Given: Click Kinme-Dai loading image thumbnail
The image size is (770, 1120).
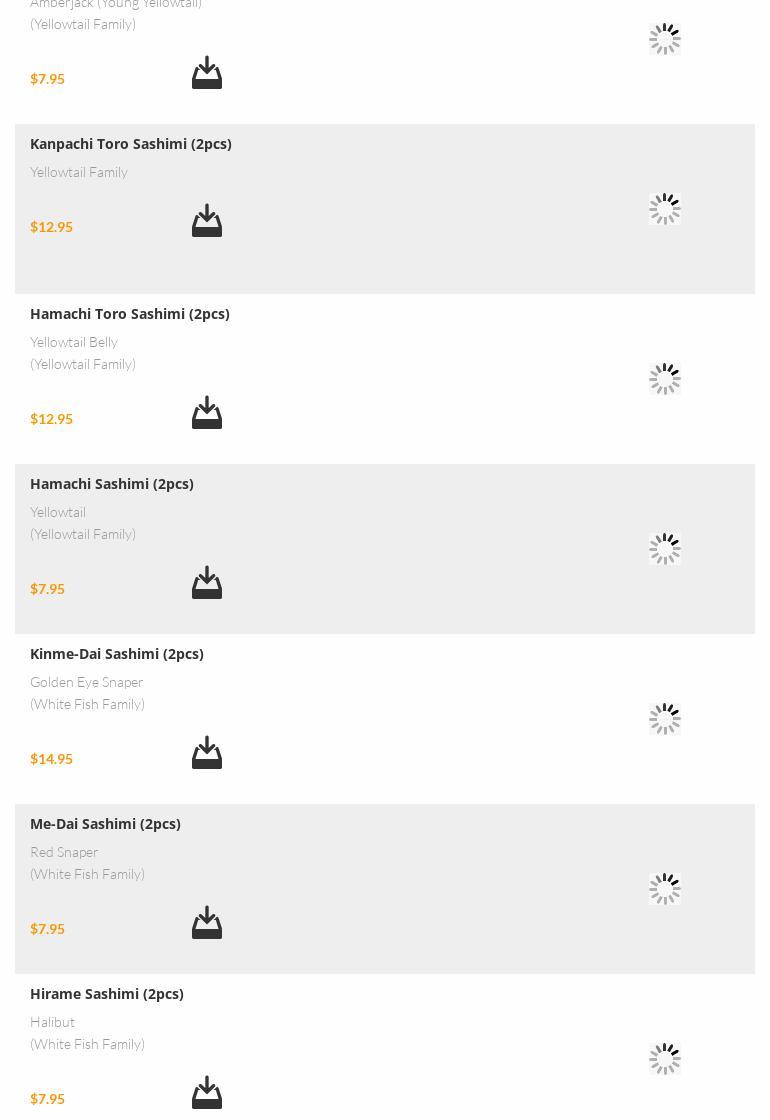Looking at the screenshot, I should (665, 719).
